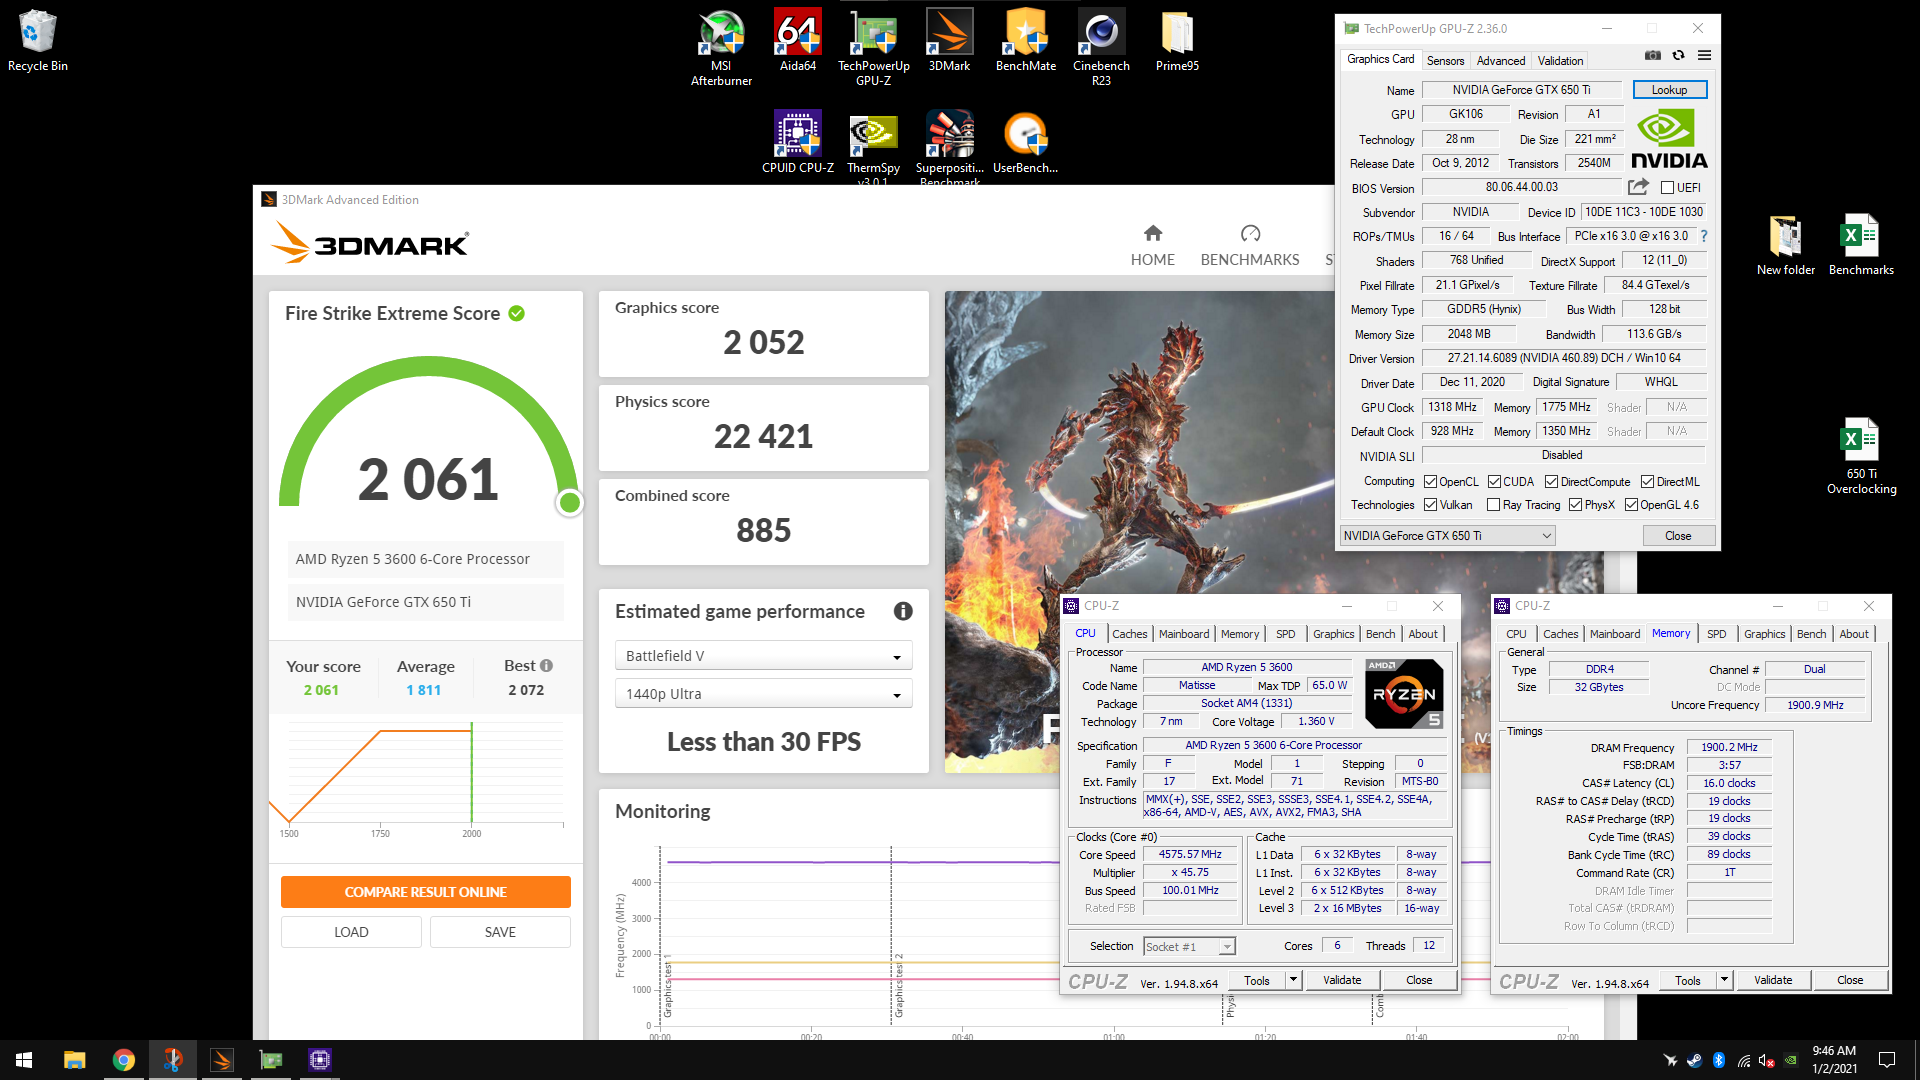Toggle the UEFI checkbox in GPU-Z
Image resolution: width=1920 pixels, height=1080 pixels.
(1667, 188)
